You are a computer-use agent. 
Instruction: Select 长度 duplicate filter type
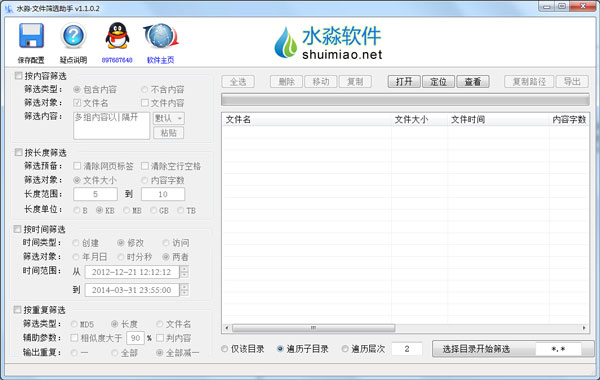[114, 324]
